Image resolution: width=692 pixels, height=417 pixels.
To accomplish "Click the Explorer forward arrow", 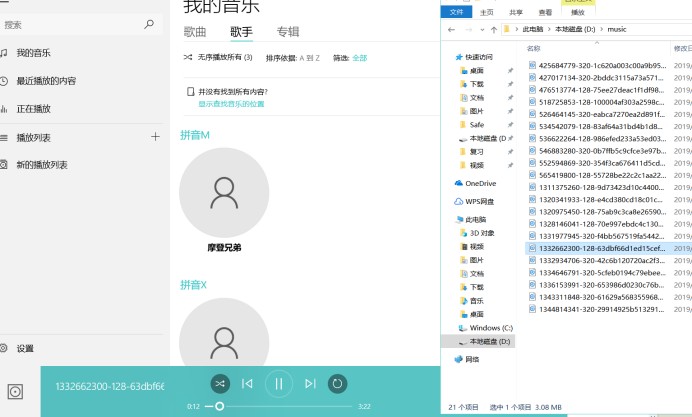I will 469,30.
